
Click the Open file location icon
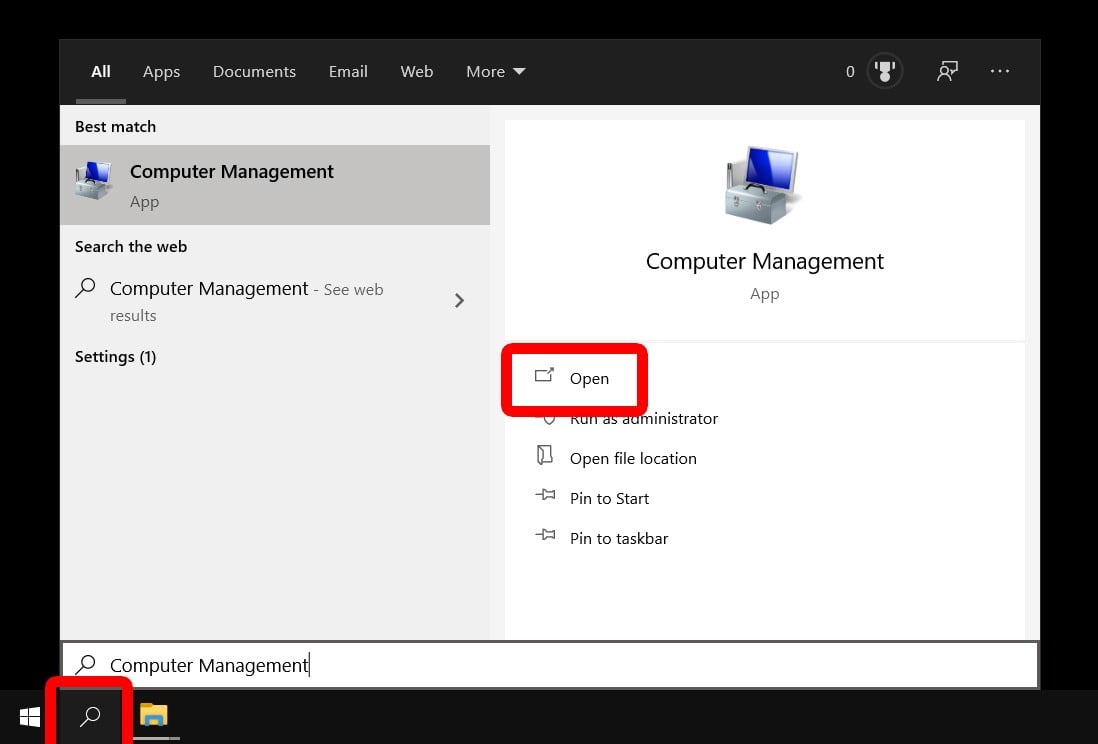tap(544, 455)
